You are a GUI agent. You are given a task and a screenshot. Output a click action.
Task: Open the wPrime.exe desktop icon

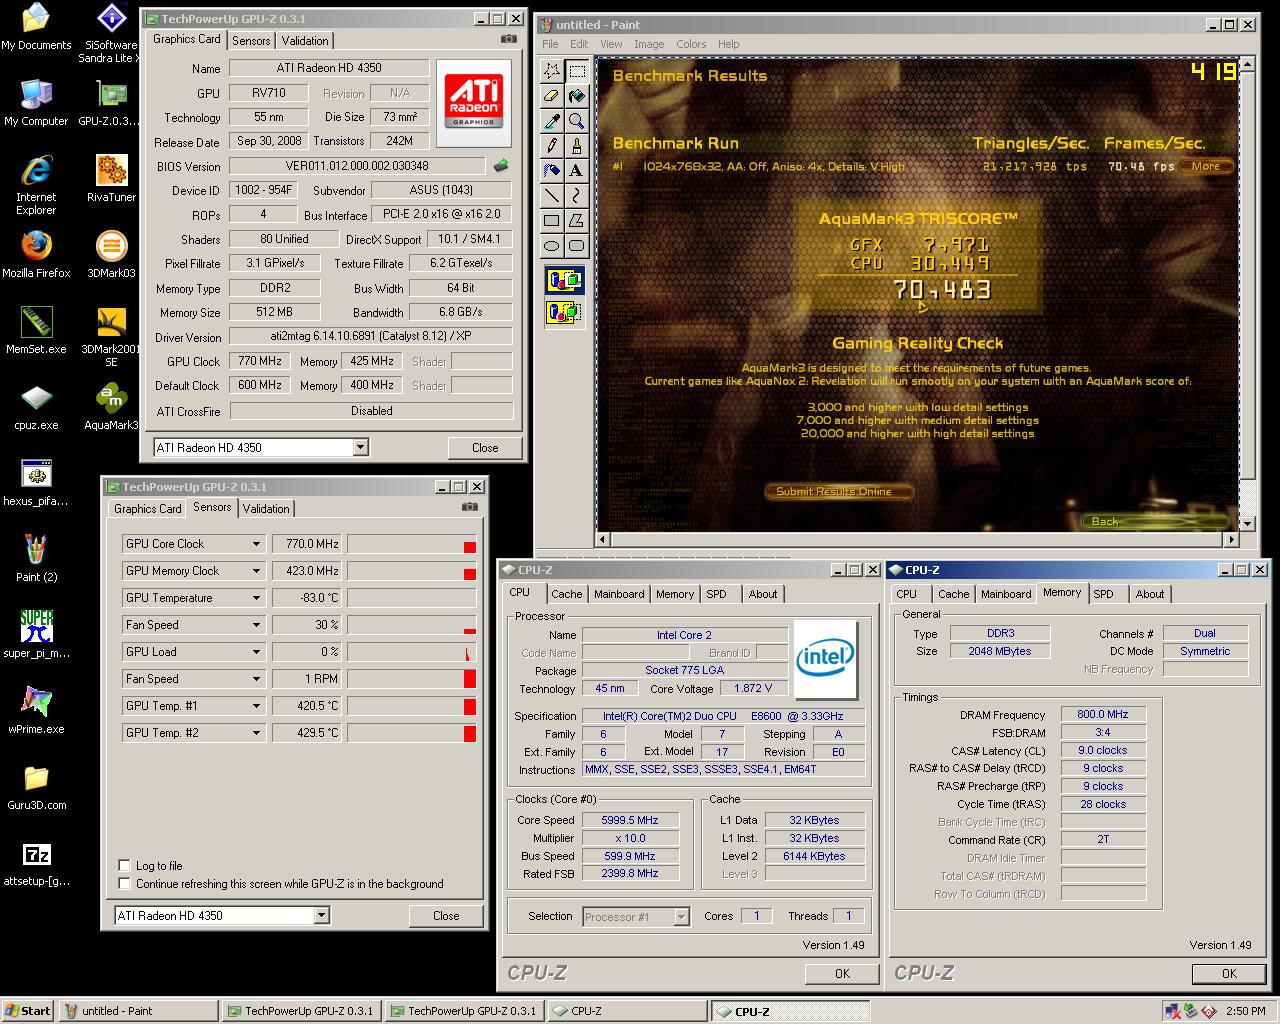coord(36,710)
